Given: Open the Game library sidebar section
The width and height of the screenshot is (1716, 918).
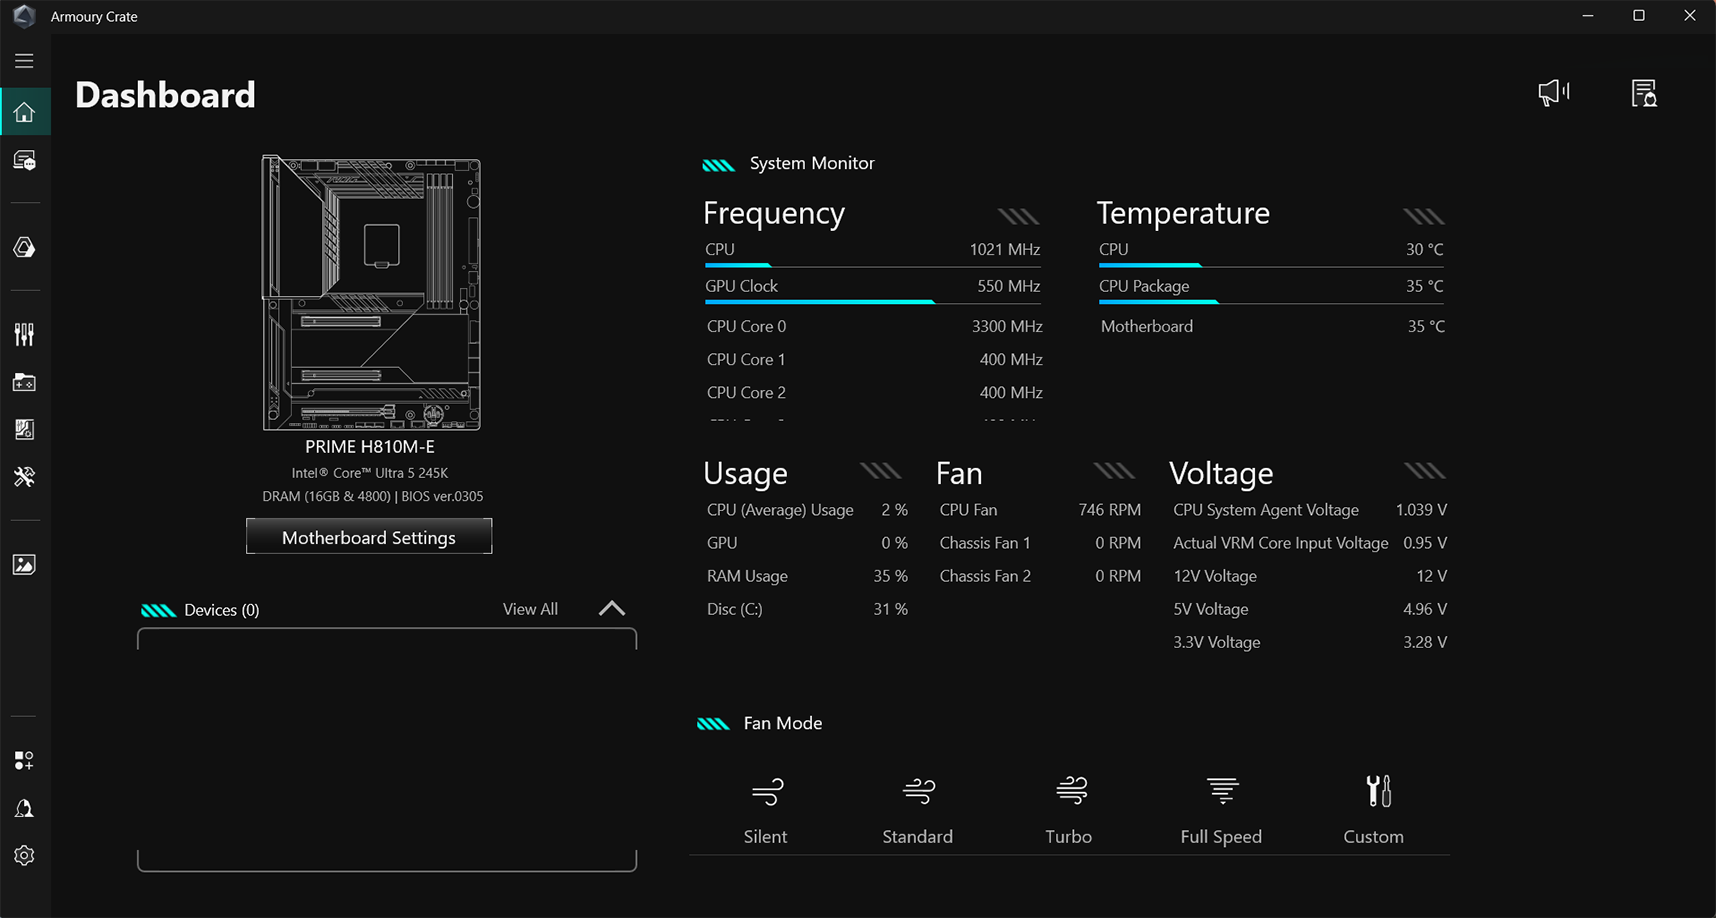Looking at the screenshot, I should [x=24, y=381].
